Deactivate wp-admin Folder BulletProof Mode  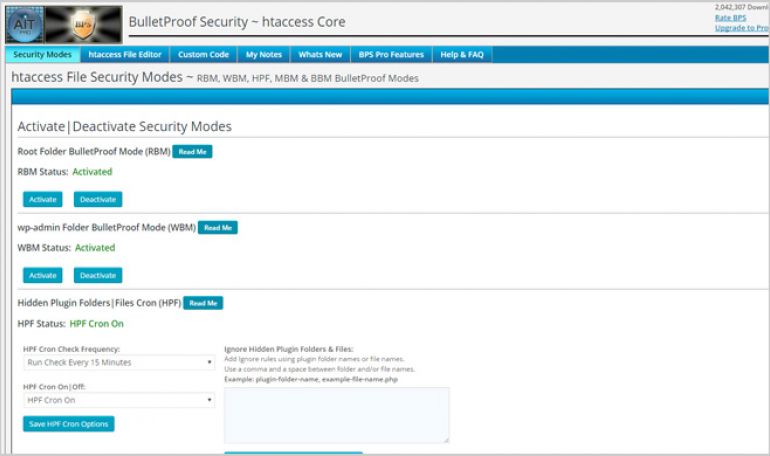click(98, 275)
